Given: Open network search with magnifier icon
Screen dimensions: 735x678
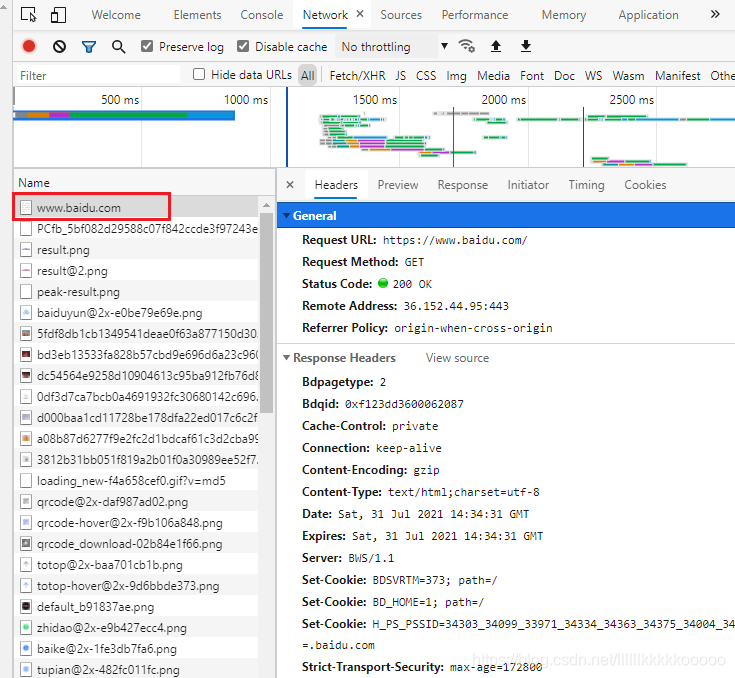Looking at the screenshot, I should [119, 46].
